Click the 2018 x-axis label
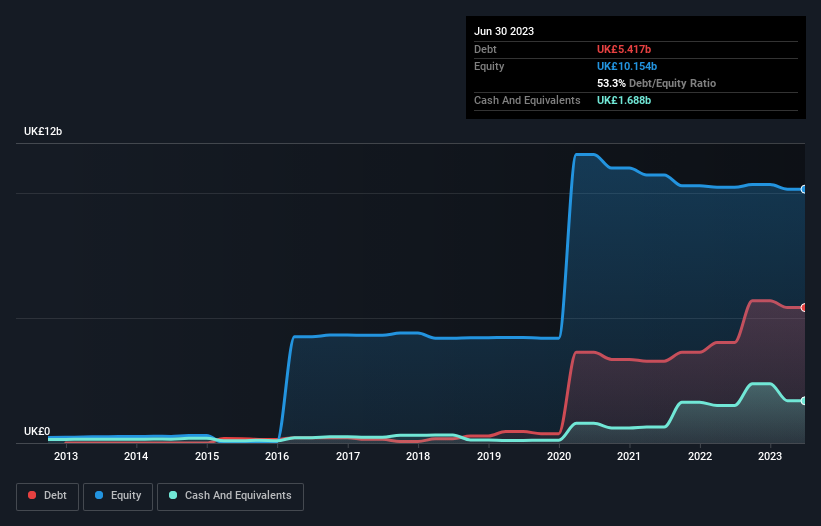The width and height of the screenshot is (821, 526). pyautogui.click(x=418, y=456)
